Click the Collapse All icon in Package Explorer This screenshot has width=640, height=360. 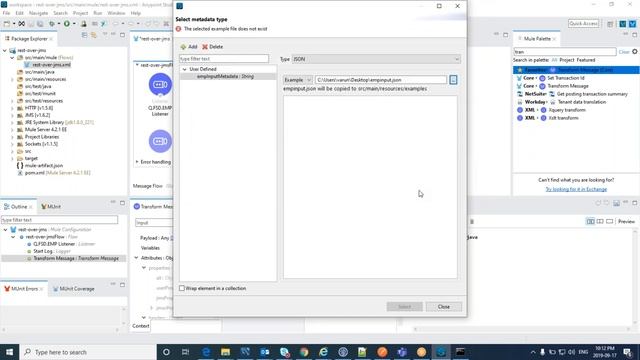pyautogui.click(x=84, y=36)
